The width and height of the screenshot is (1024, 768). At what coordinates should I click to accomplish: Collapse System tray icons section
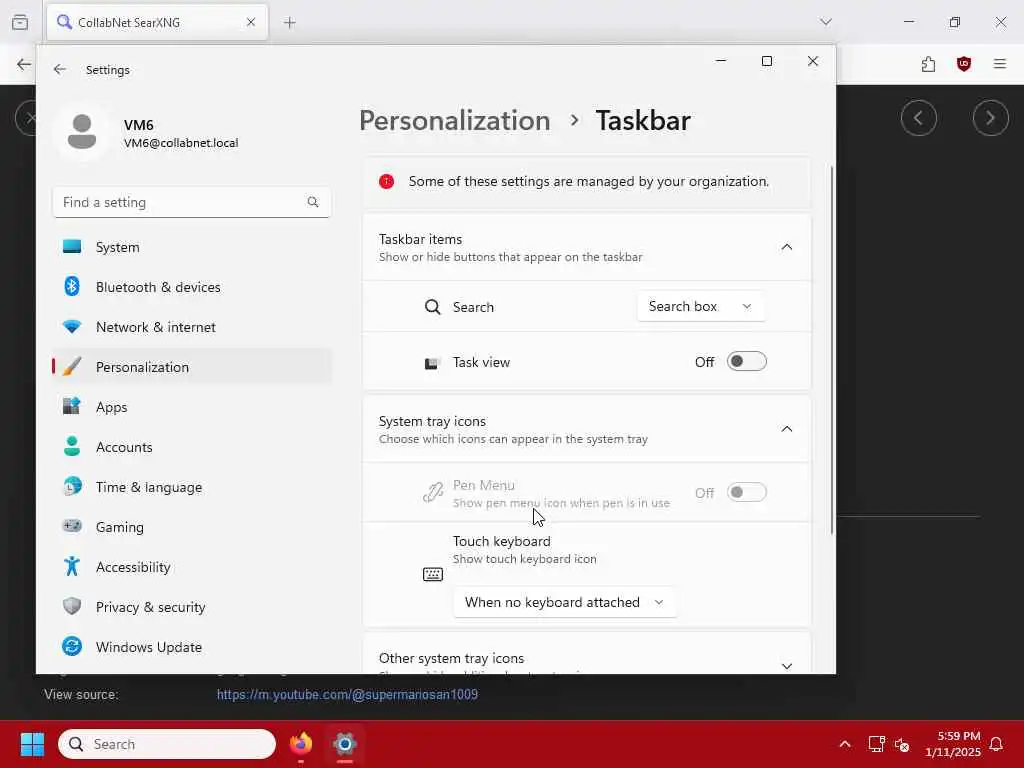787,429
